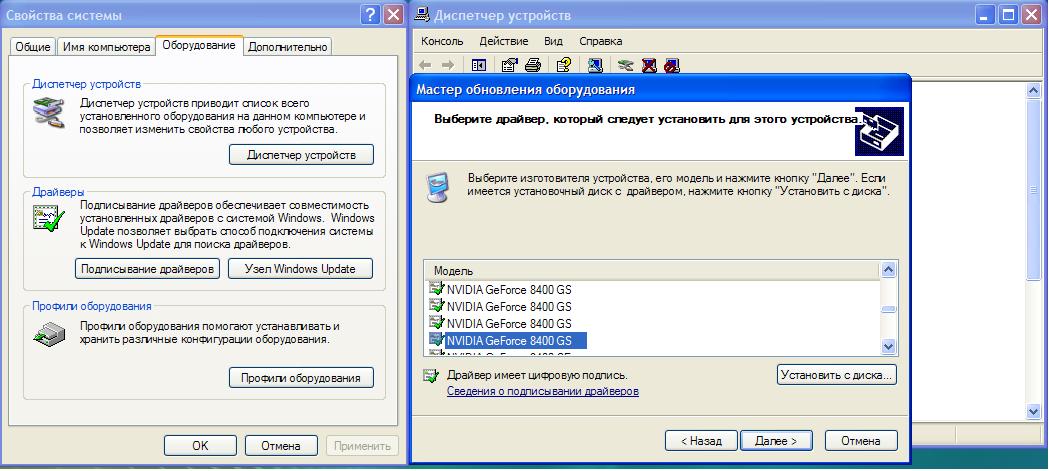Click the Установить с диска button
This screenshot has width=1049, height=471.
coord(837,374)
